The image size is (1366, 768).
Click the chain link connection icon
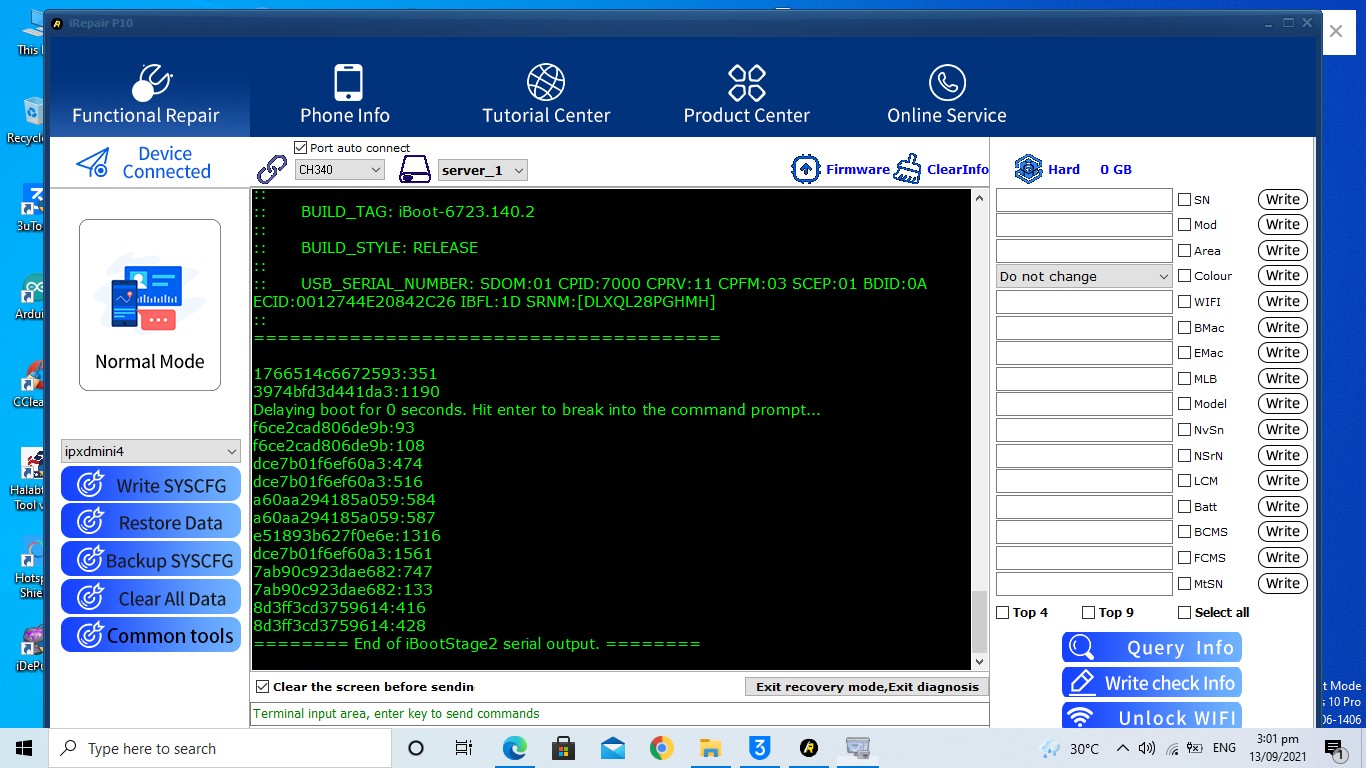point(272,169)
